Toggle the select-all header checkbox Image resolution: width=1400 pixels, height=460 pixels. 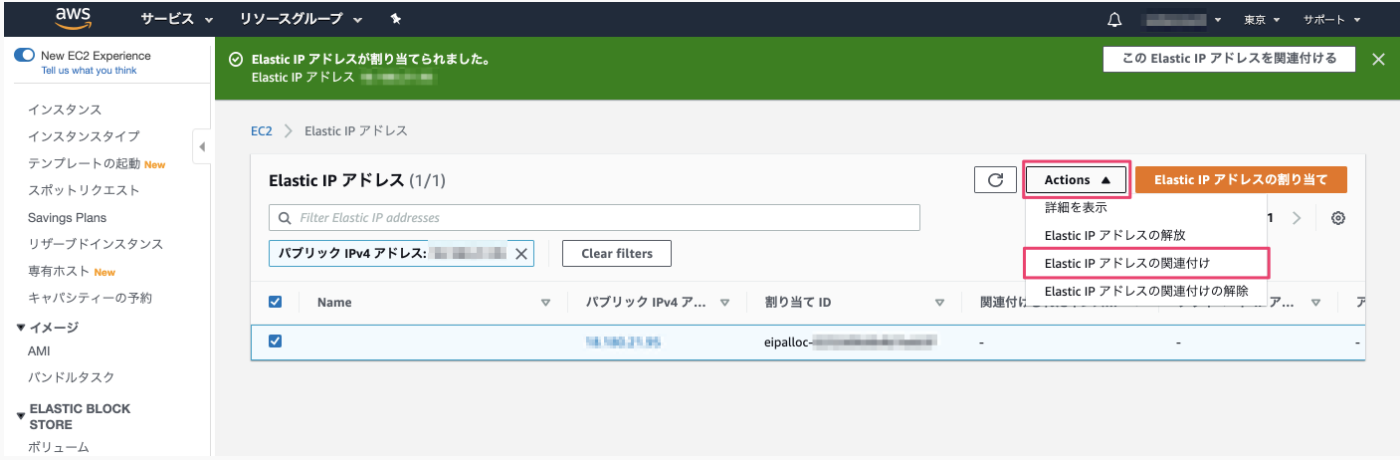pyautogui.click(x=276, y=302)
